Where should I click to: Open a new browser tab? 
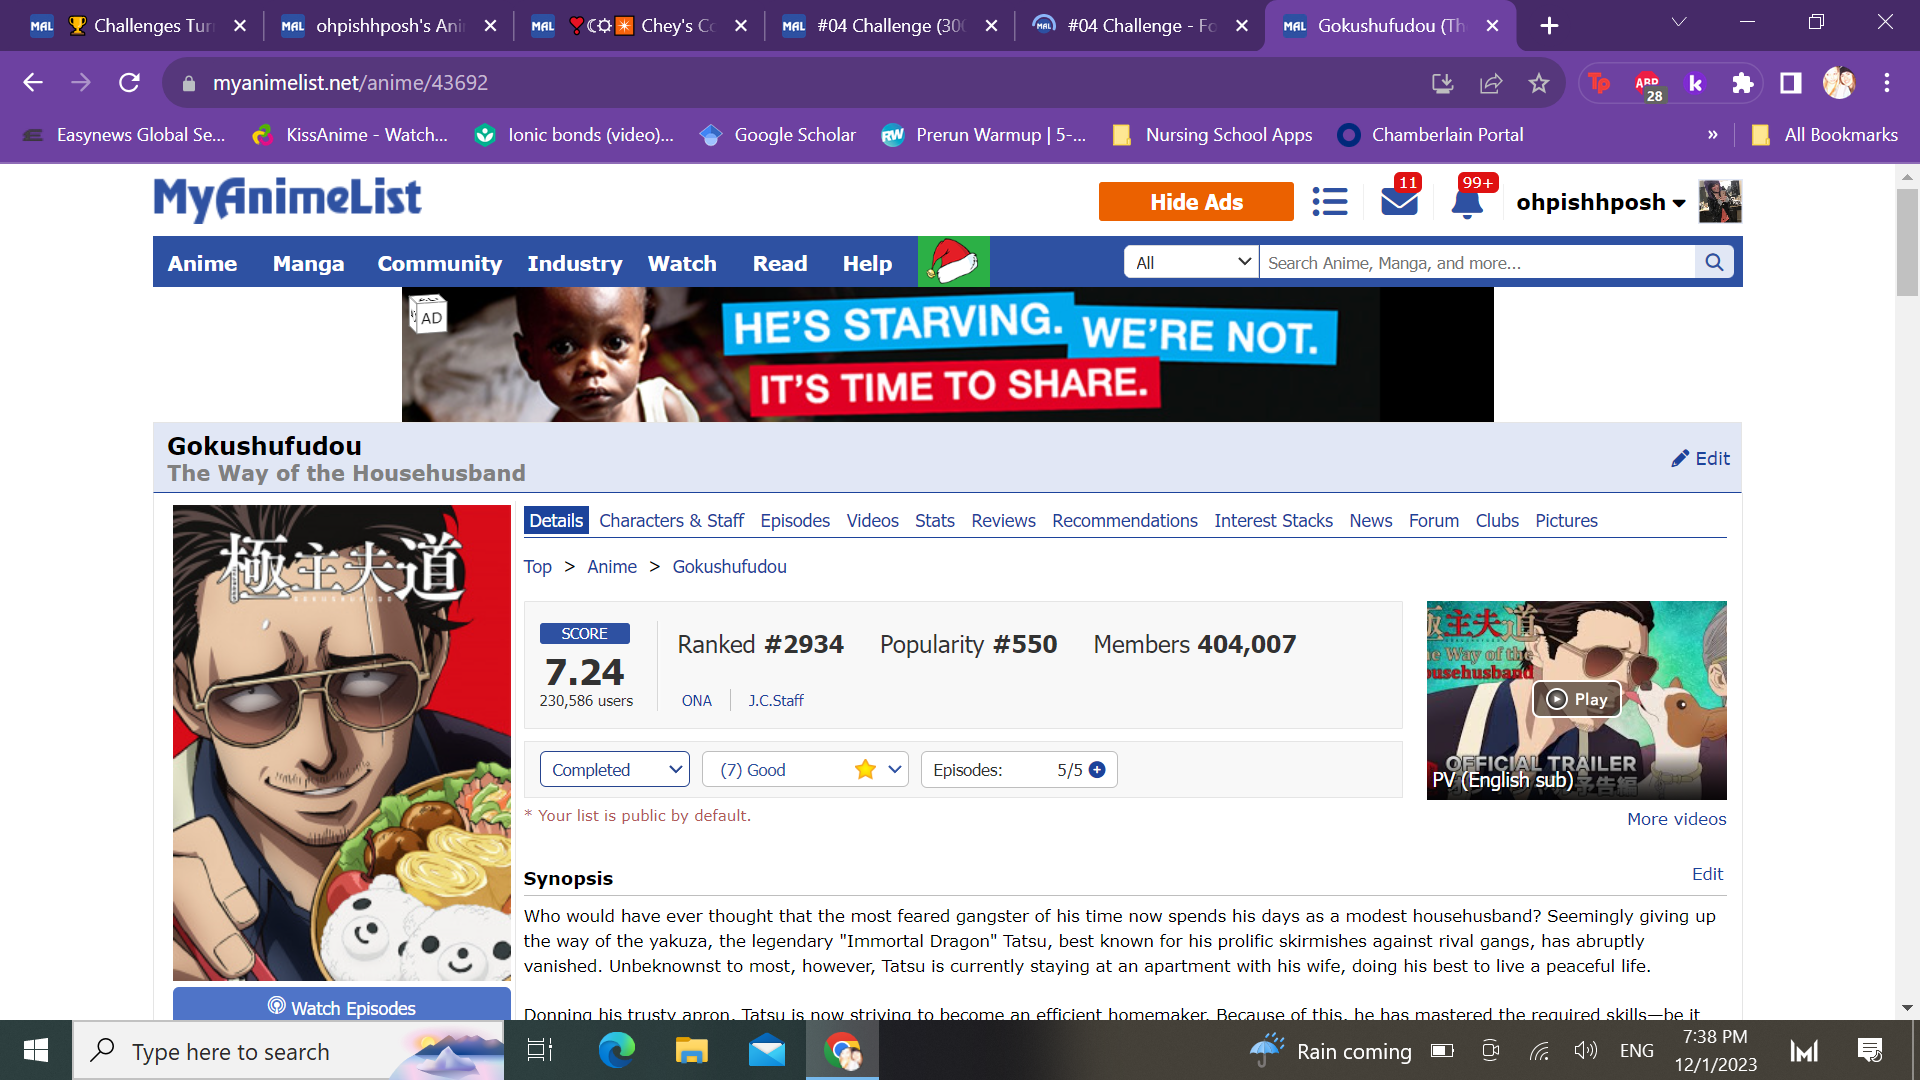pyautogui.click(x=1549, y=26)
